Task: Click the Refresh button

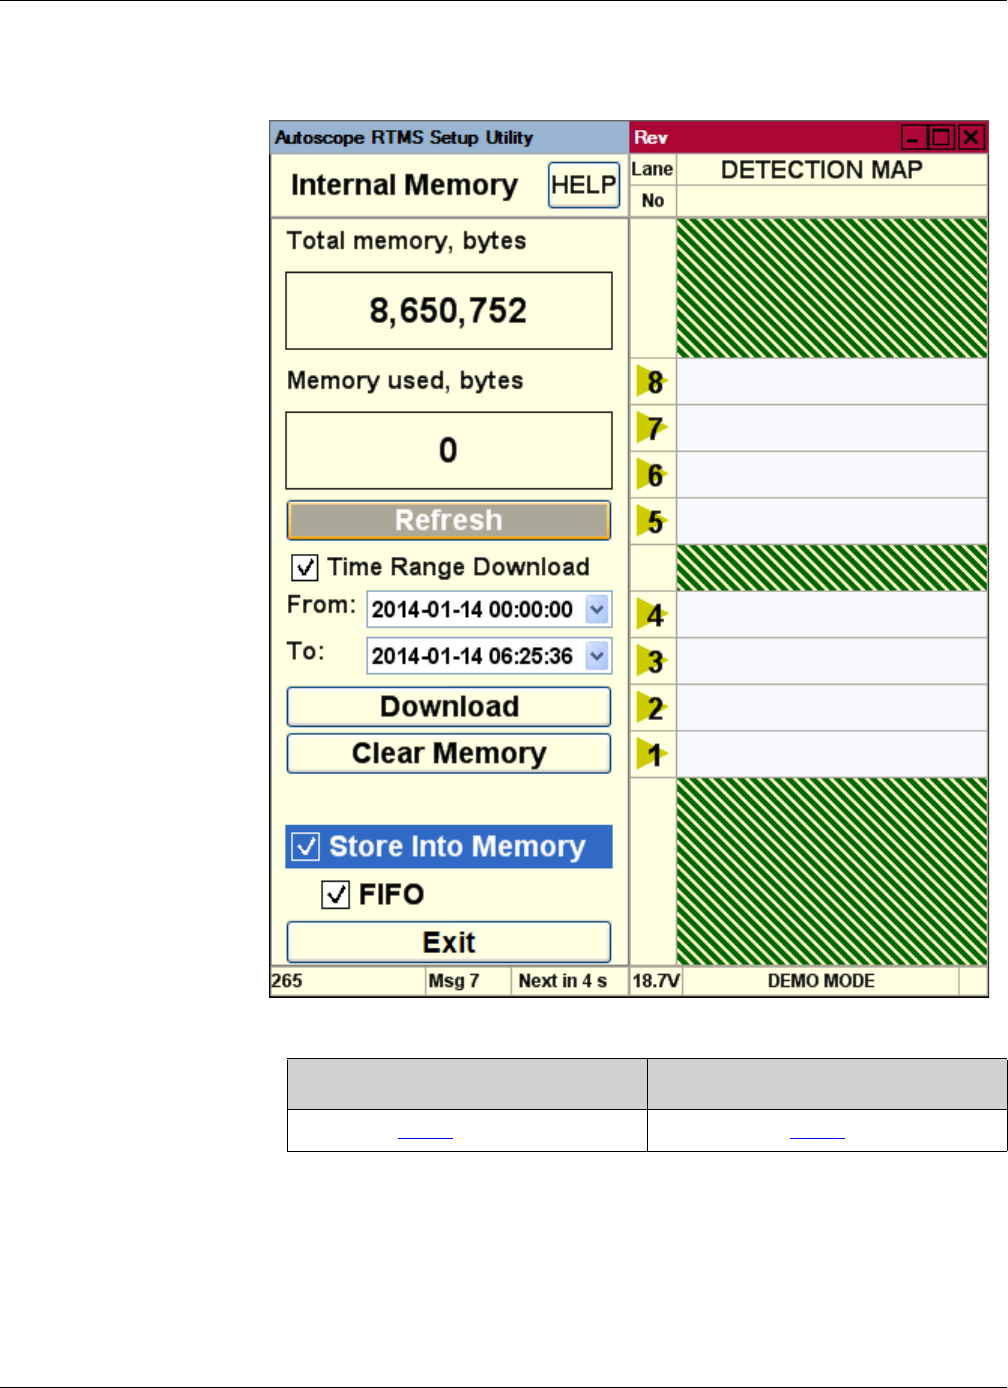Action: [449, 520]
